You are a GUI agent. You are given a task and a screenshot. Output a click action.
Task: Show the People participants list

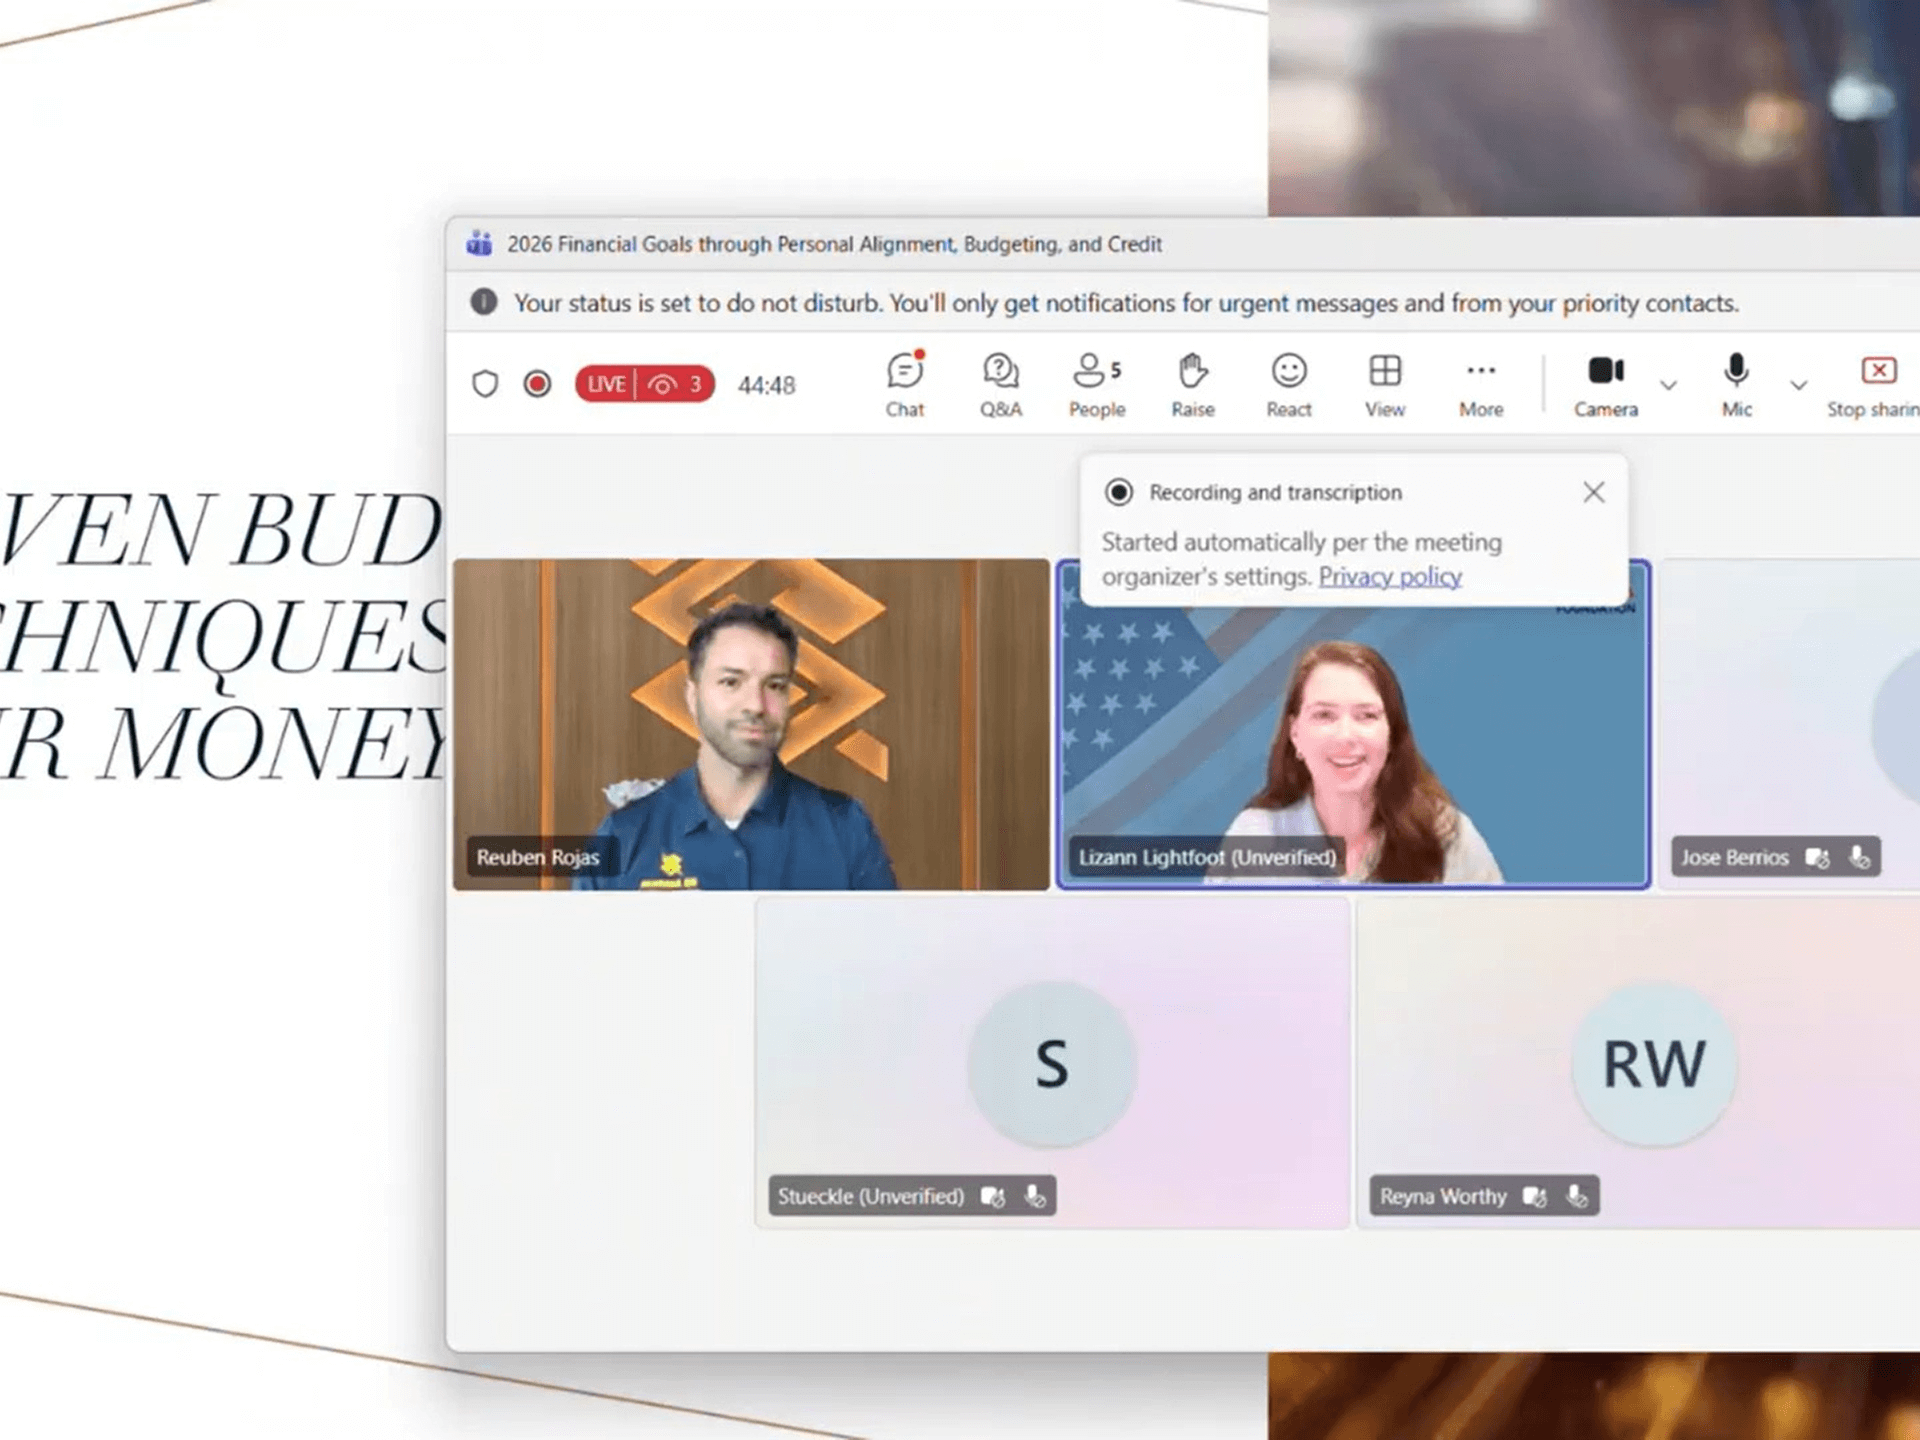1096,384
